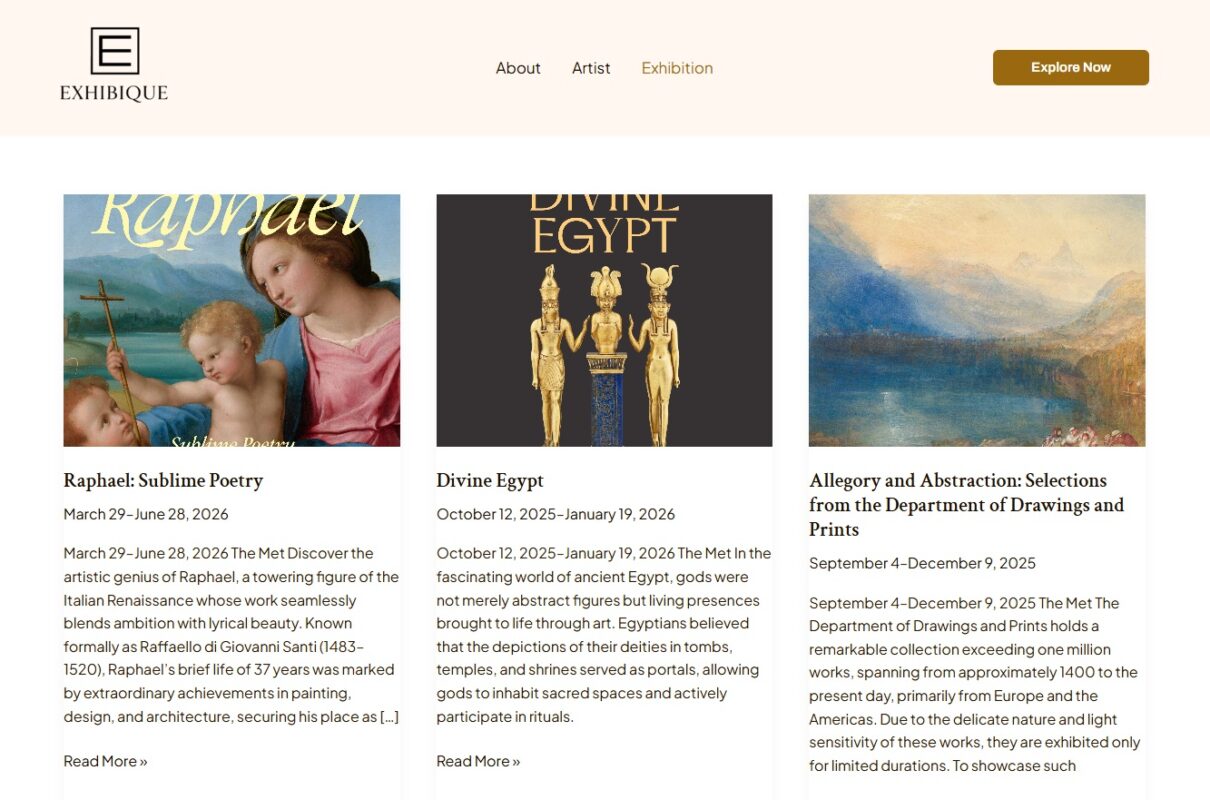Click the Exhibique square logo icon

point(114,51)
